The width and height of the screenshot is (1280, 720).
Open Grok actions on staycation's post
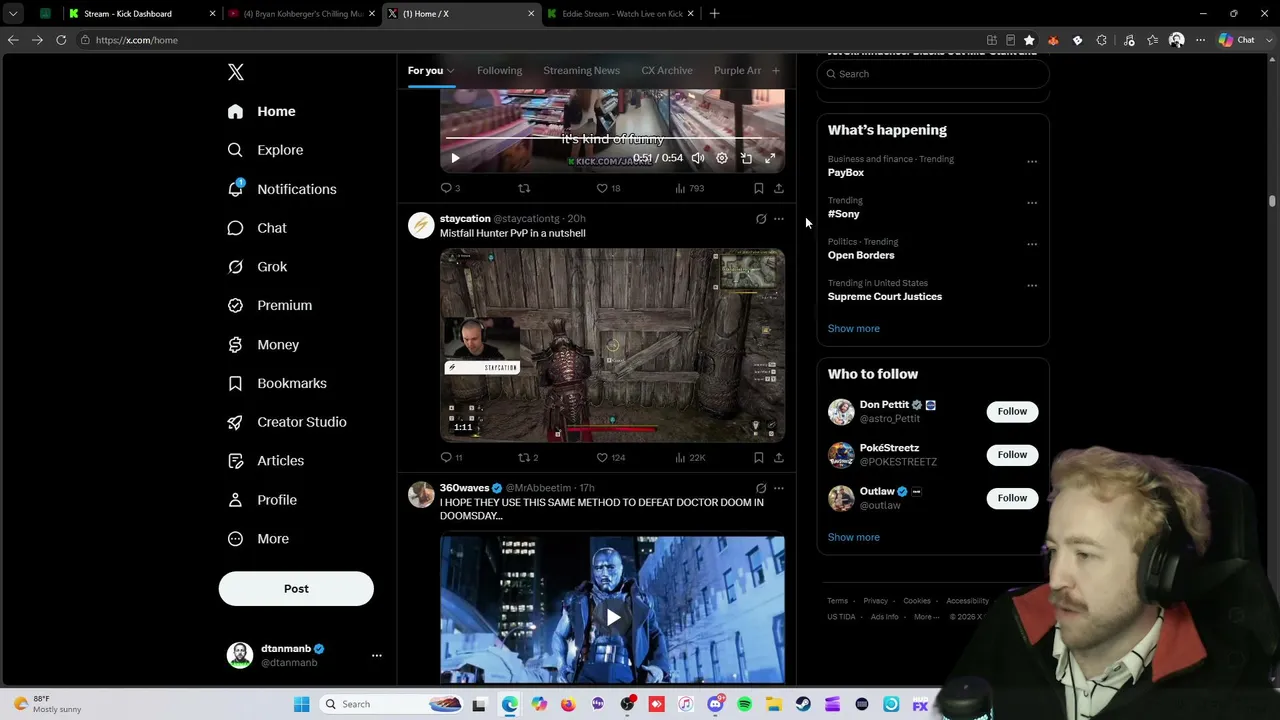(761, 219)
